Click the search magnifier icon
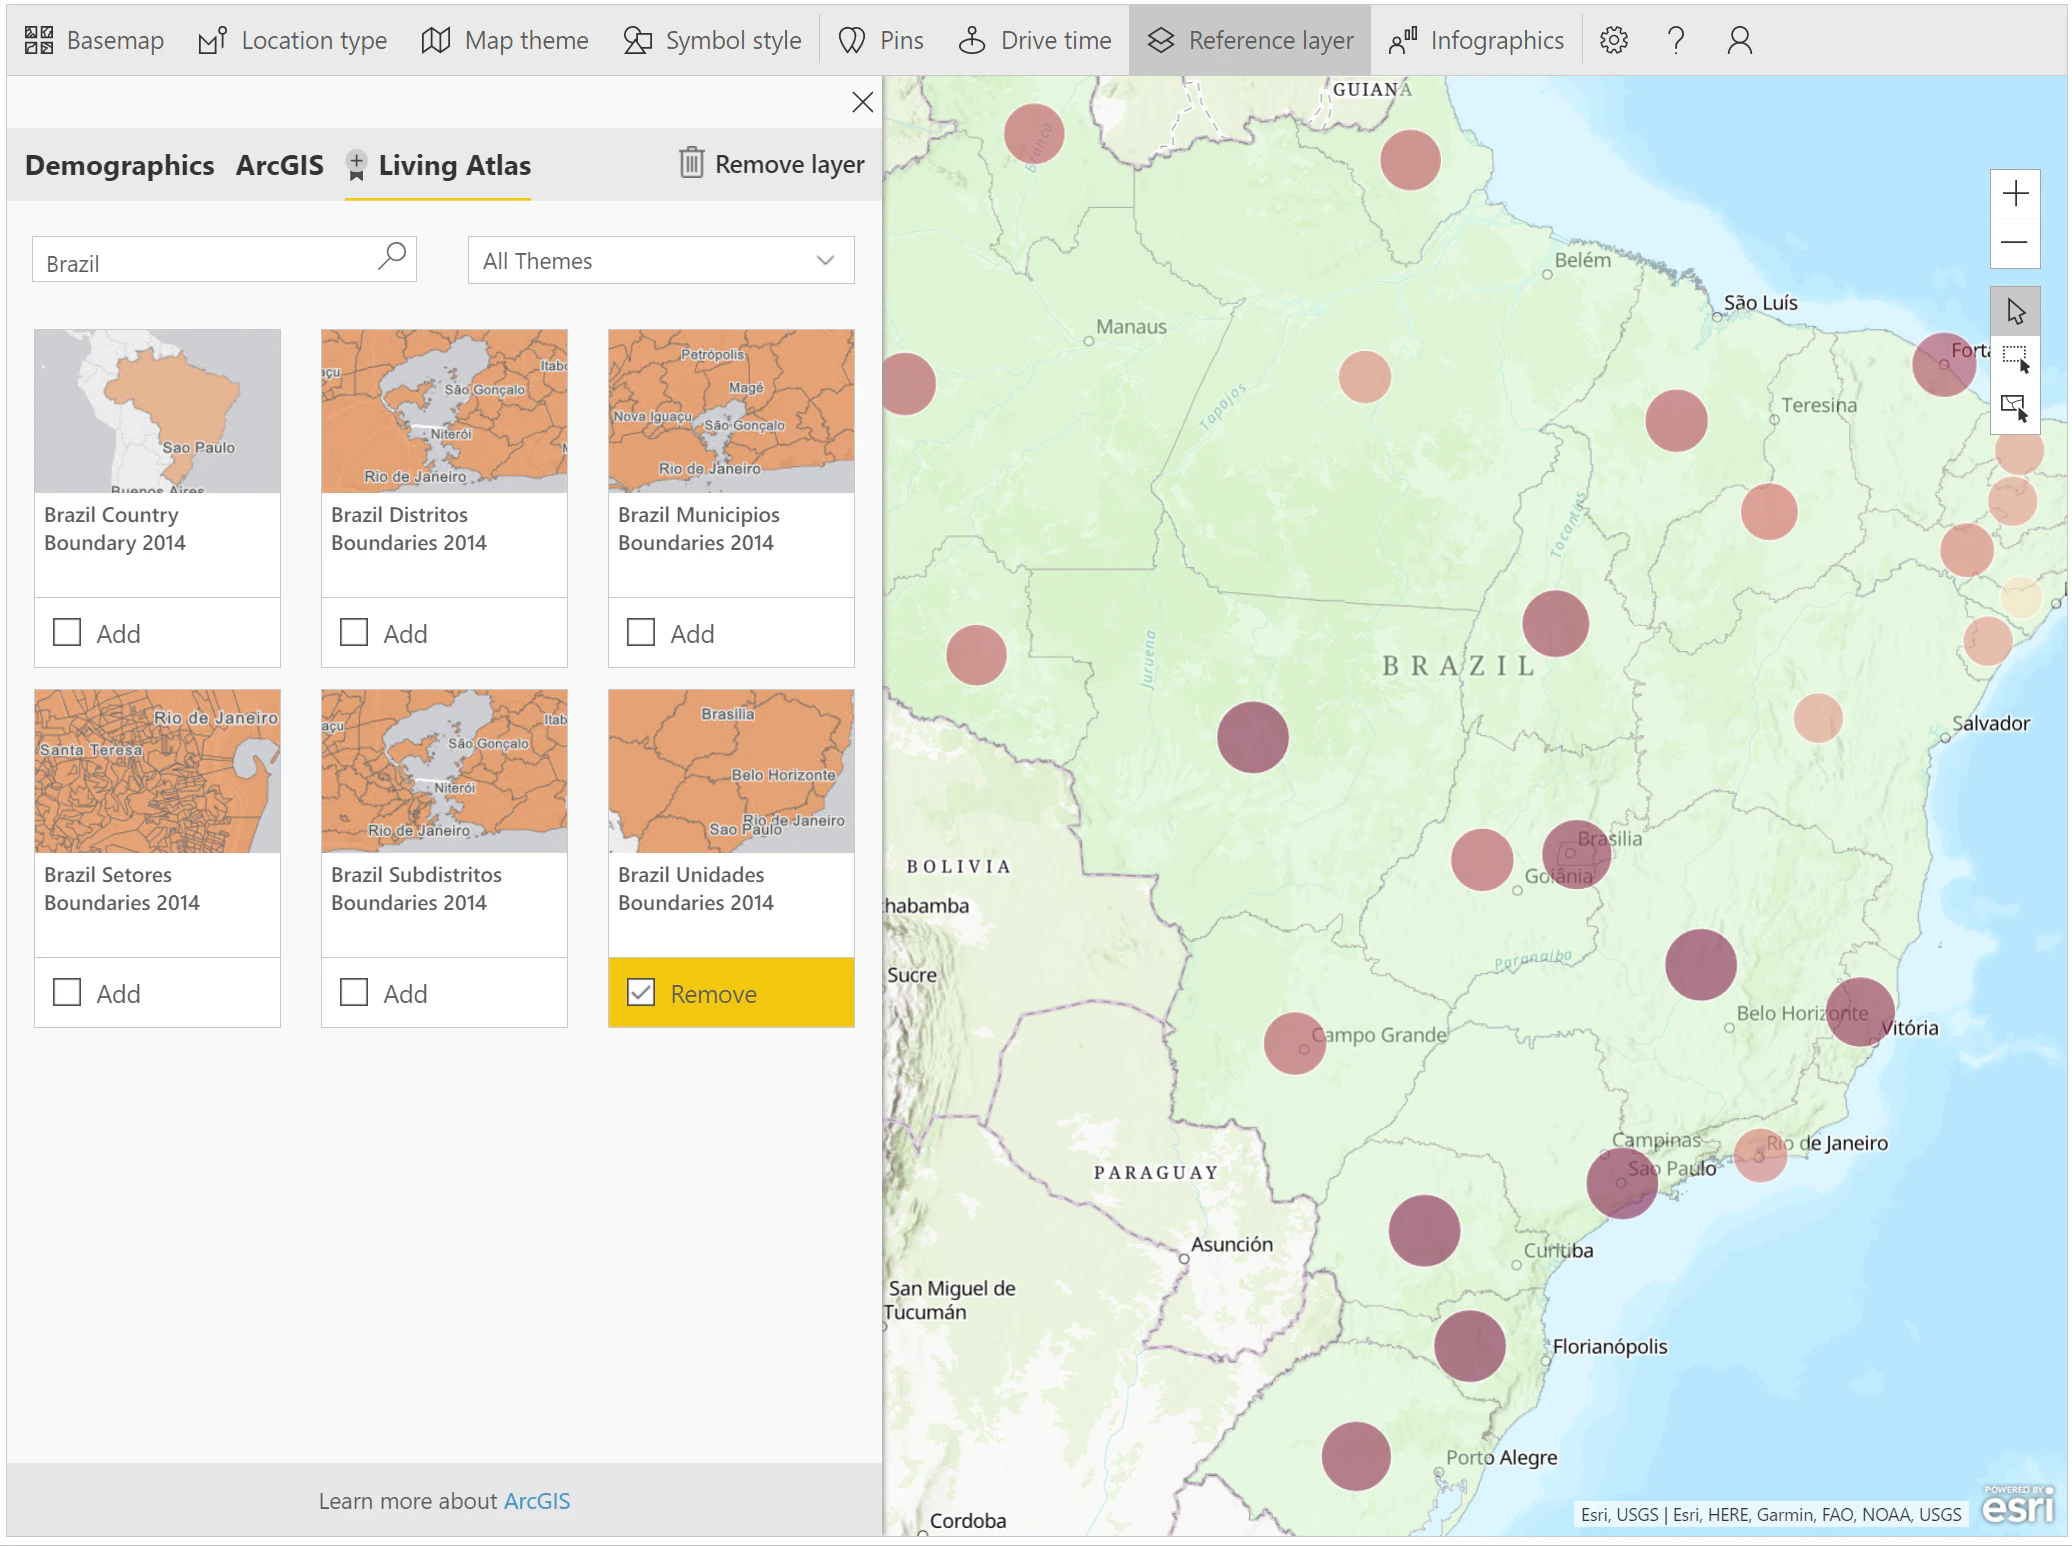This screenshot has width=2072, height=1546. click(x=393, y=257)
